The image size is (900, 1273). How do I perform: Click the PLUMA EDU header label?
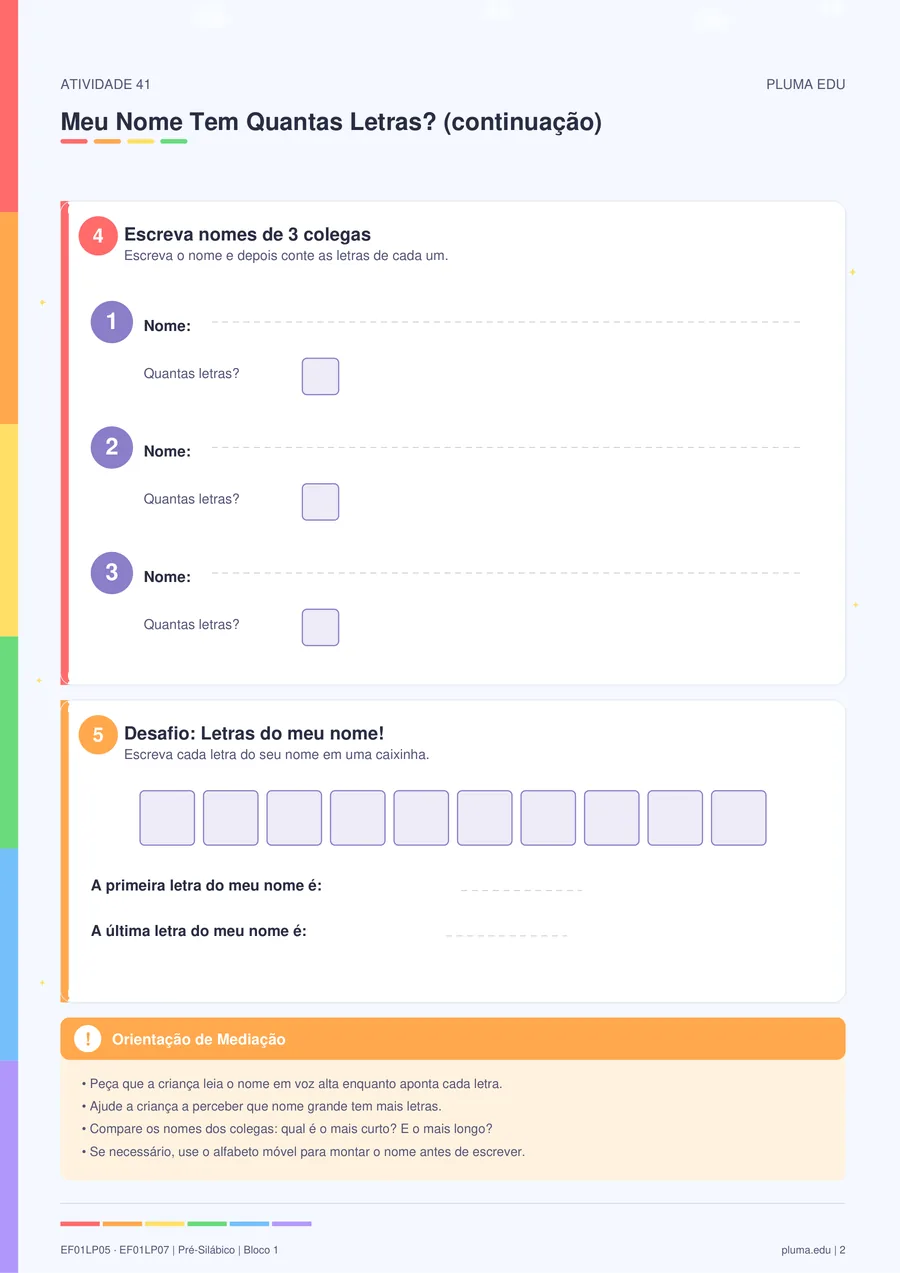pos(806,85)
